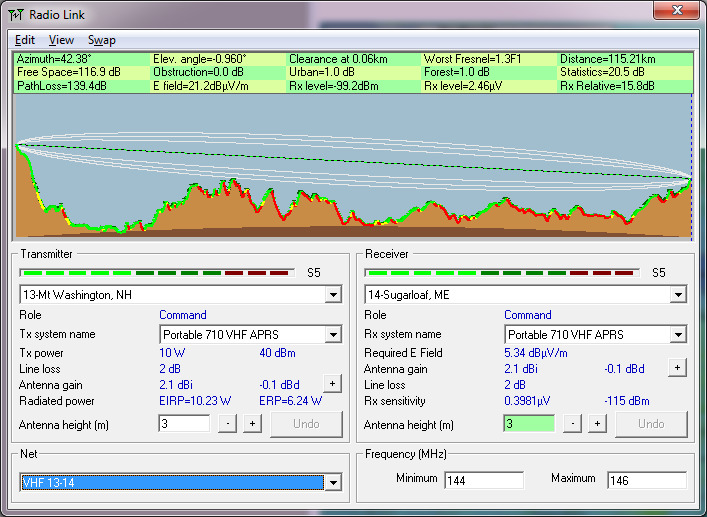Open the View menu
Image resolution: width=707 pixels, height=517 pixels.
61,40
